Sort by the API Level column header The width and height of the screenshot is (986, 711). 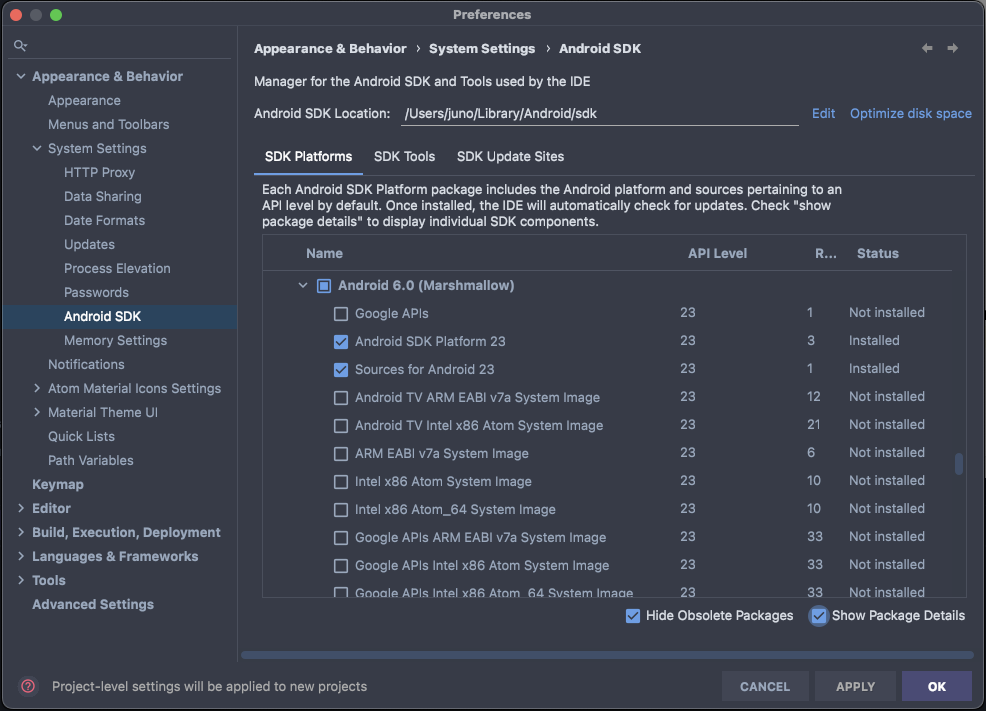click(717, 253)
